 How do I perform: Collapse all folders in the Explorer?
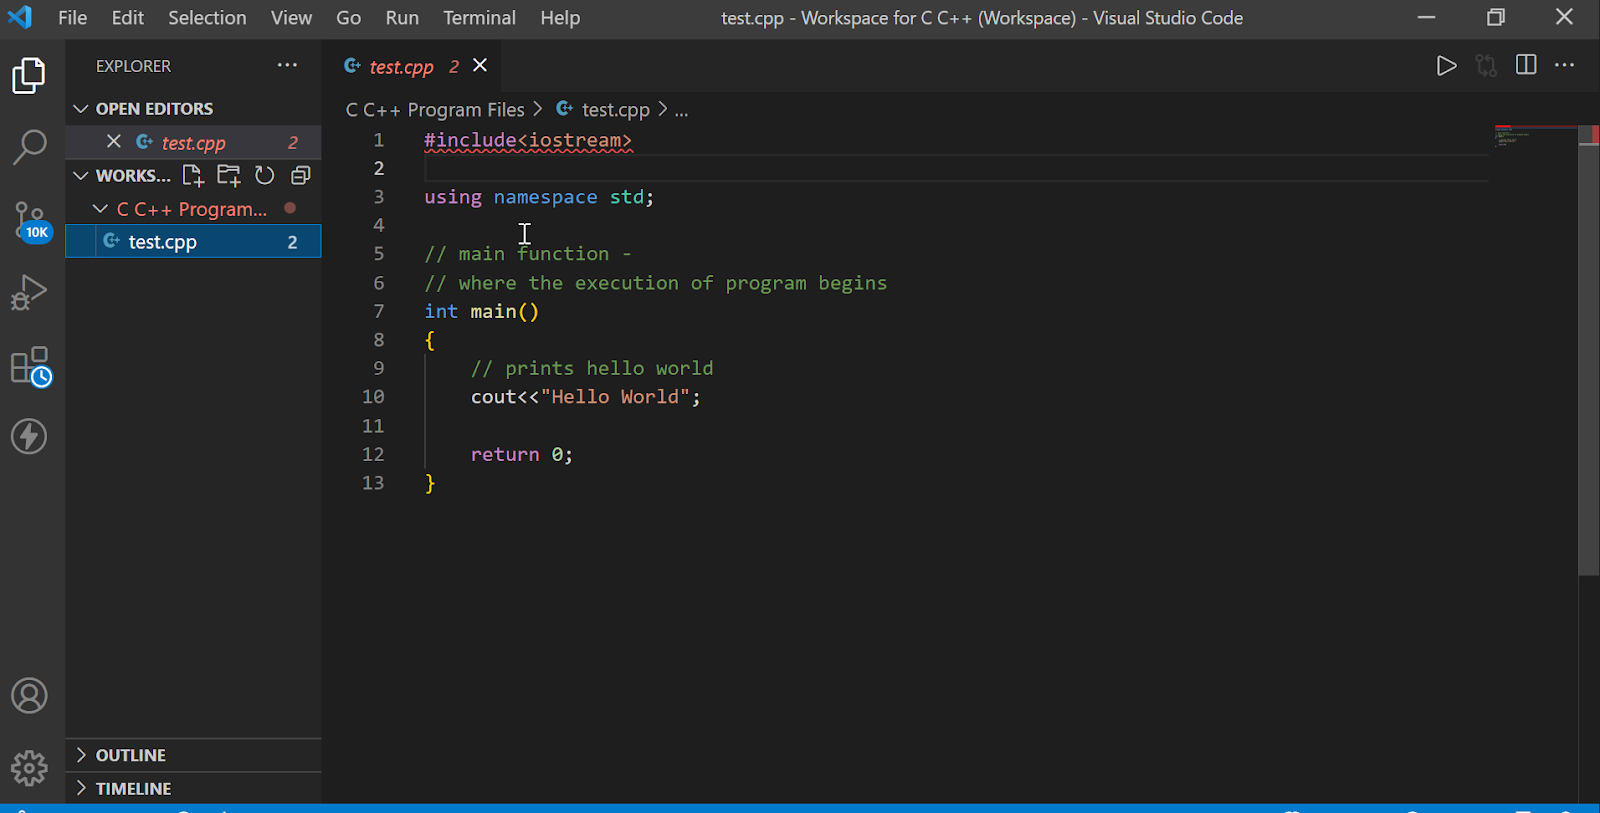(300, 176)
